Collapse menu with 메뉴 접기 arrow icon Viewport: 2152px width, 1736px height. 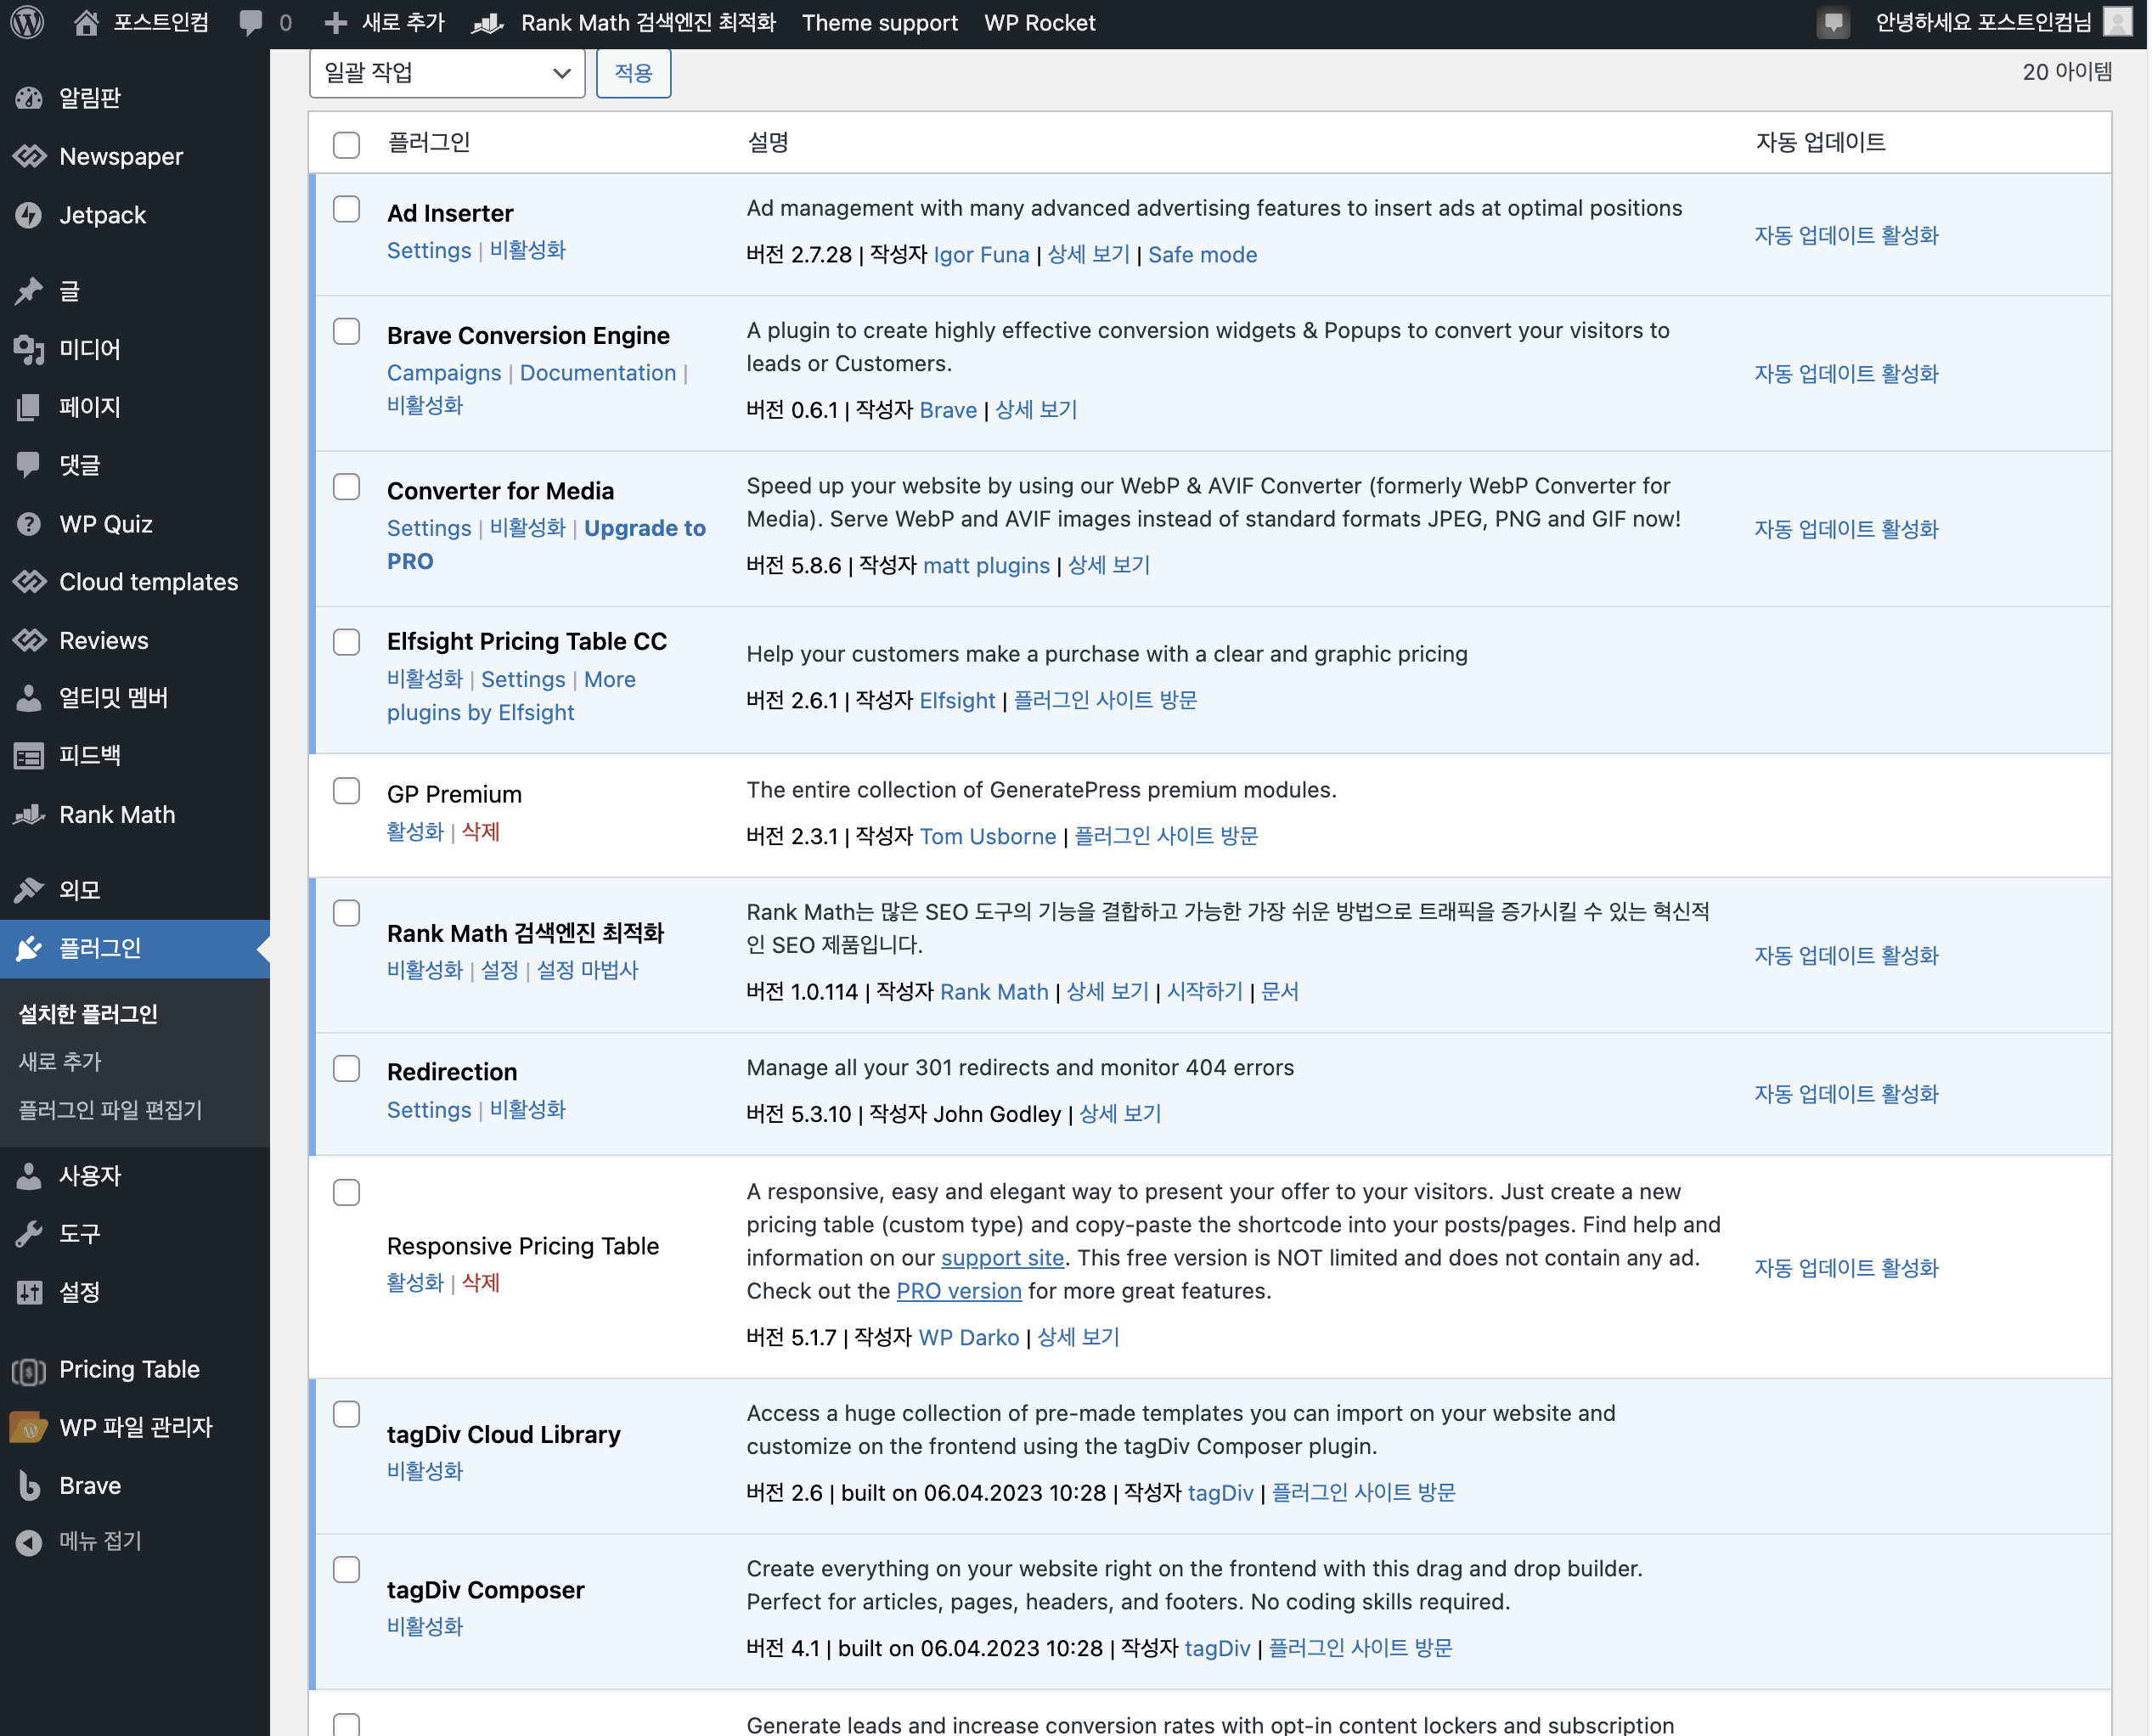tap(29, 1542)
